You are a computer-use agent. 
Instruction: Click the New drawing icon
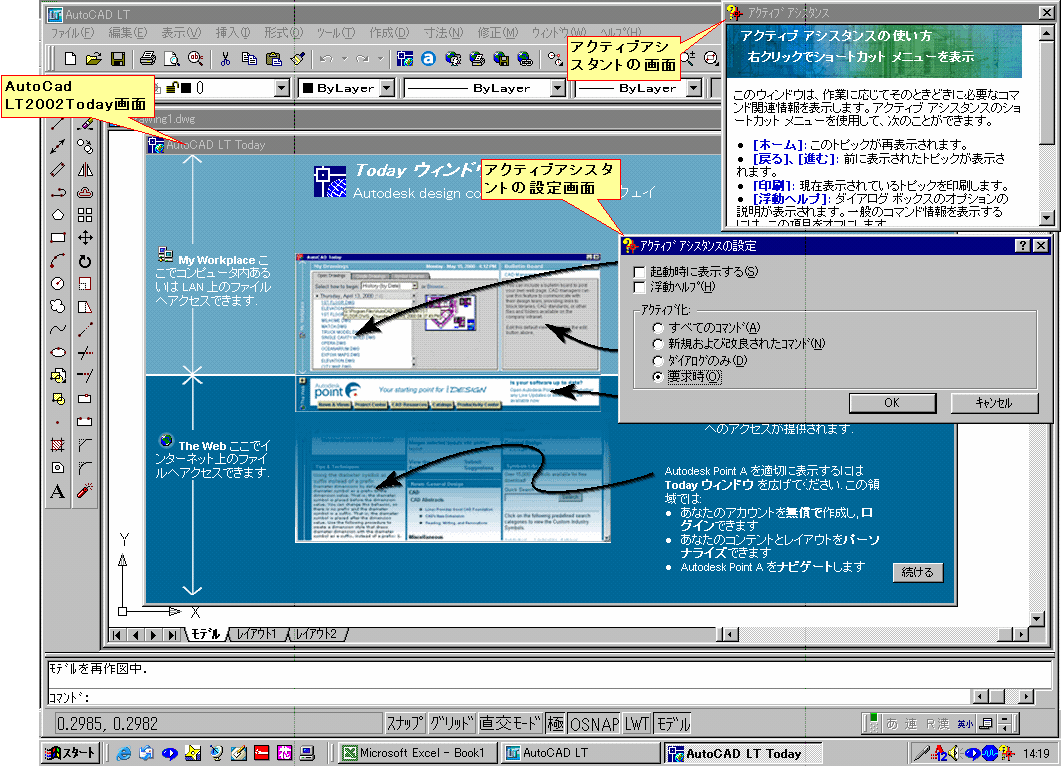click(x=70, y=59)
